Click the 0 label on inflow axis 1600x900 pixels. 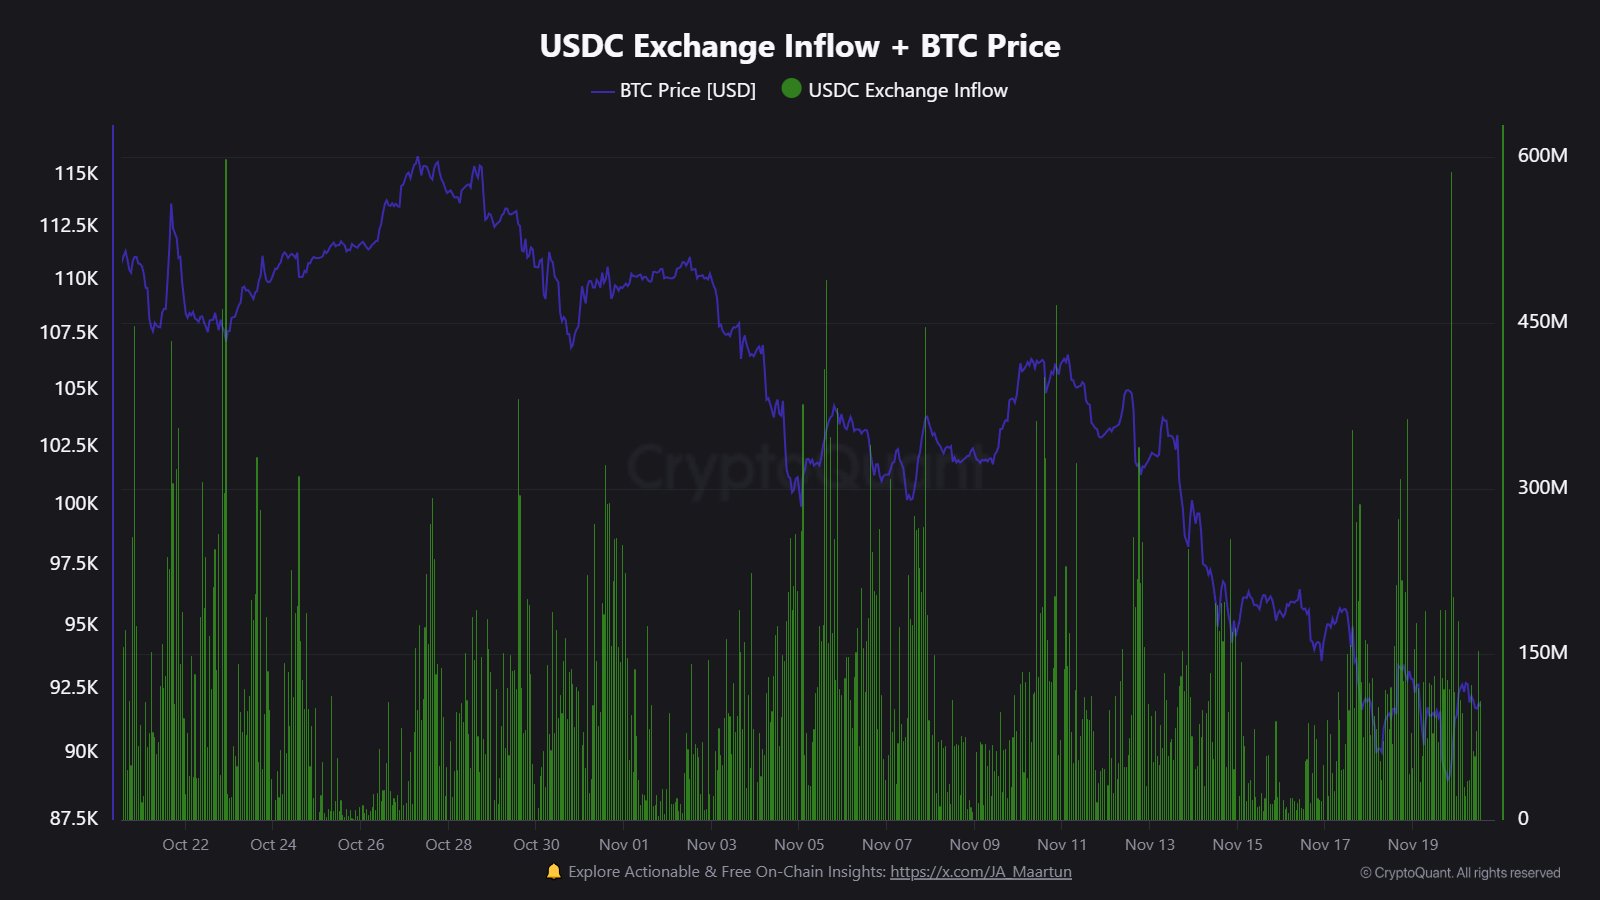click(x=1523, y=818)
